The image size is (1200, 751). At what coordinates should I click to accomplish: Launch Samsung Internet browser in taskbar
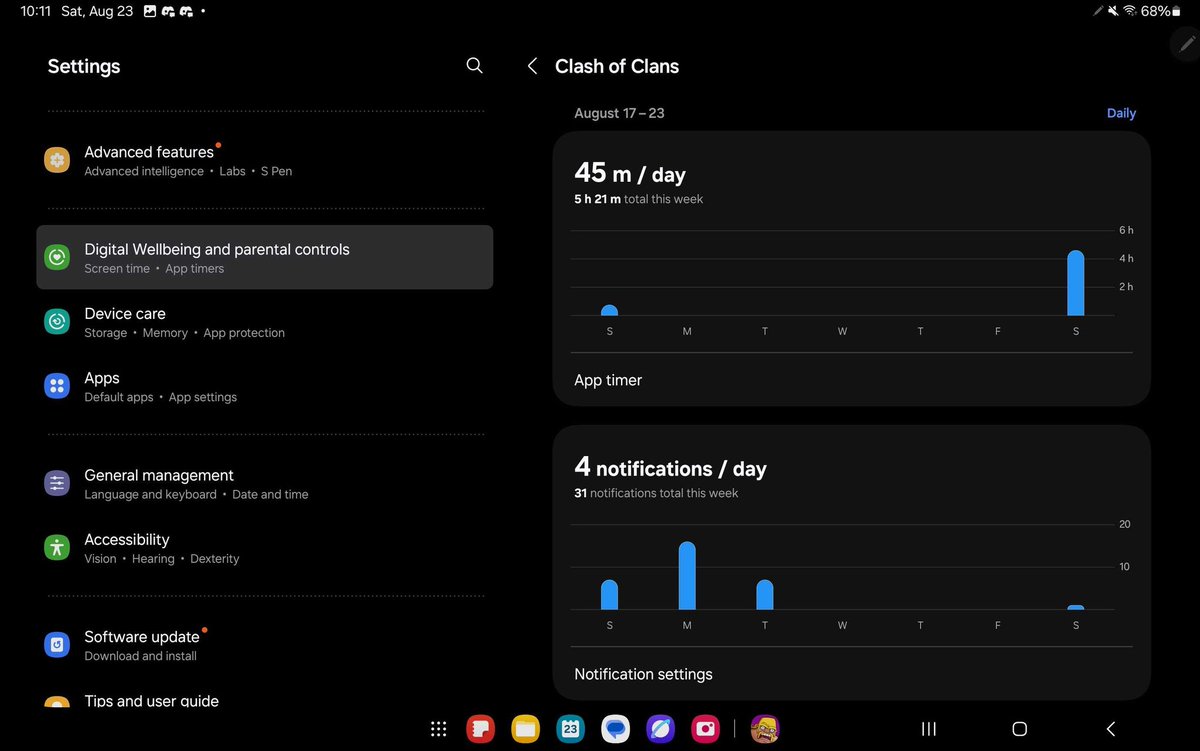point(660,729)
